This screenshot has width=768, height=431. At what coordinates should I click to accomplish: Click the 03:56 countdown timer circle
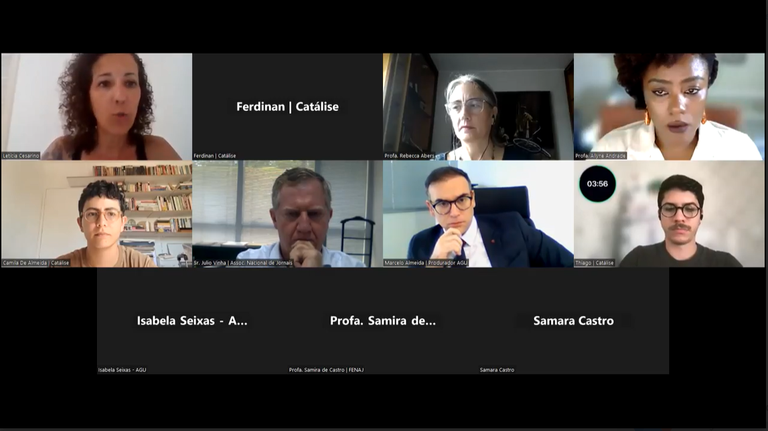597,184
